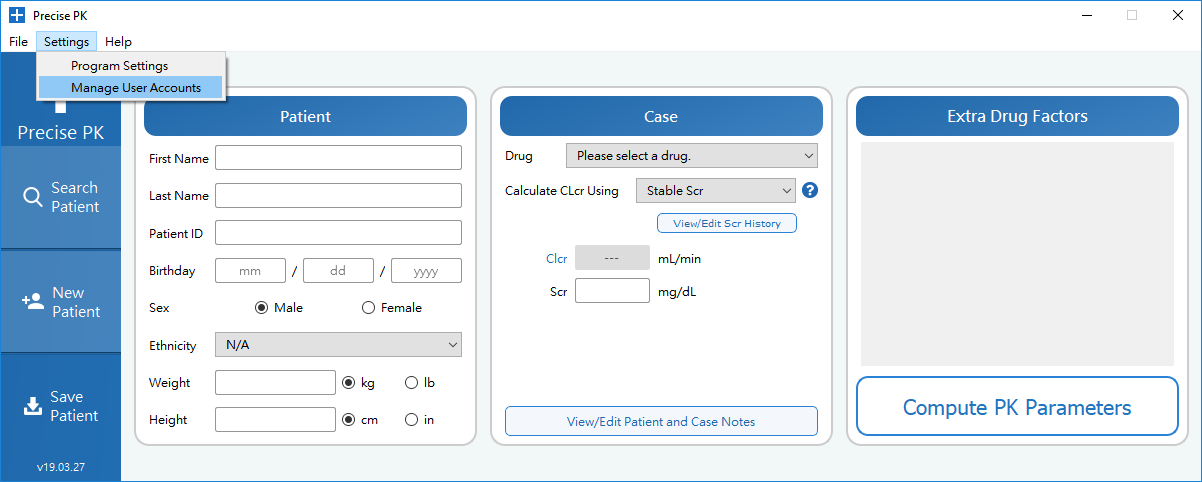
Task: Open View/Edit Patient and Case Notes
Action: [661, 421]
